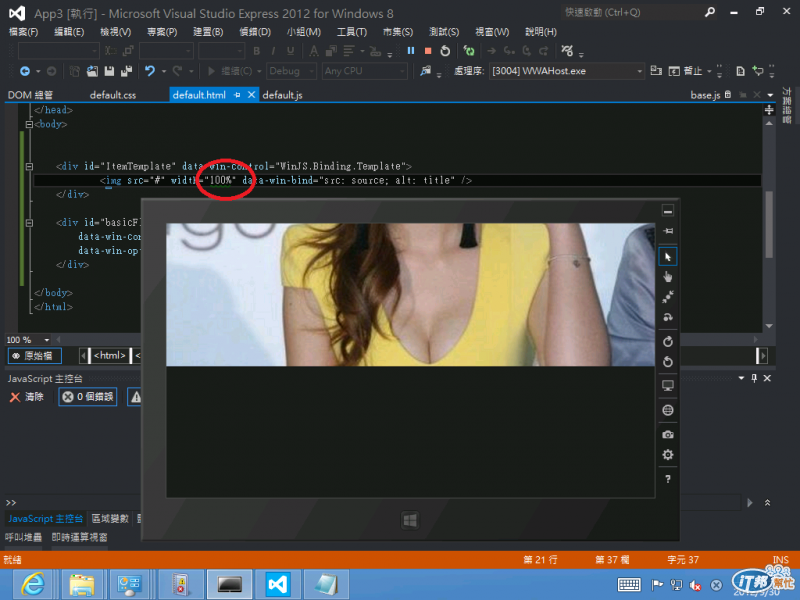Open the 呼叫堆疊 panel tab

pyautogui.click(x=23, y=537)
